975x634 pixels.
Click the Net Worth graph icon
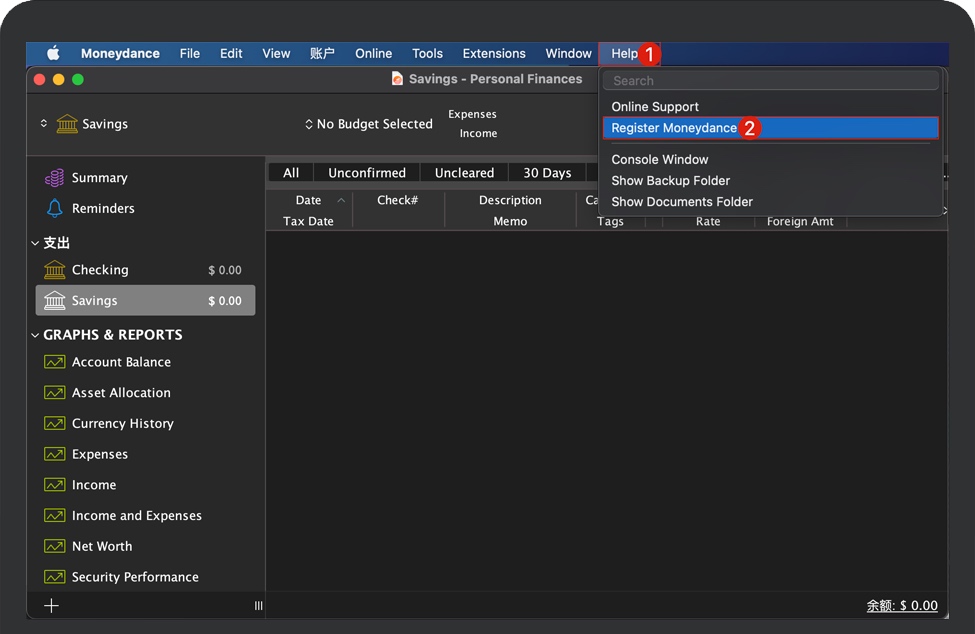tap(55, 546)
